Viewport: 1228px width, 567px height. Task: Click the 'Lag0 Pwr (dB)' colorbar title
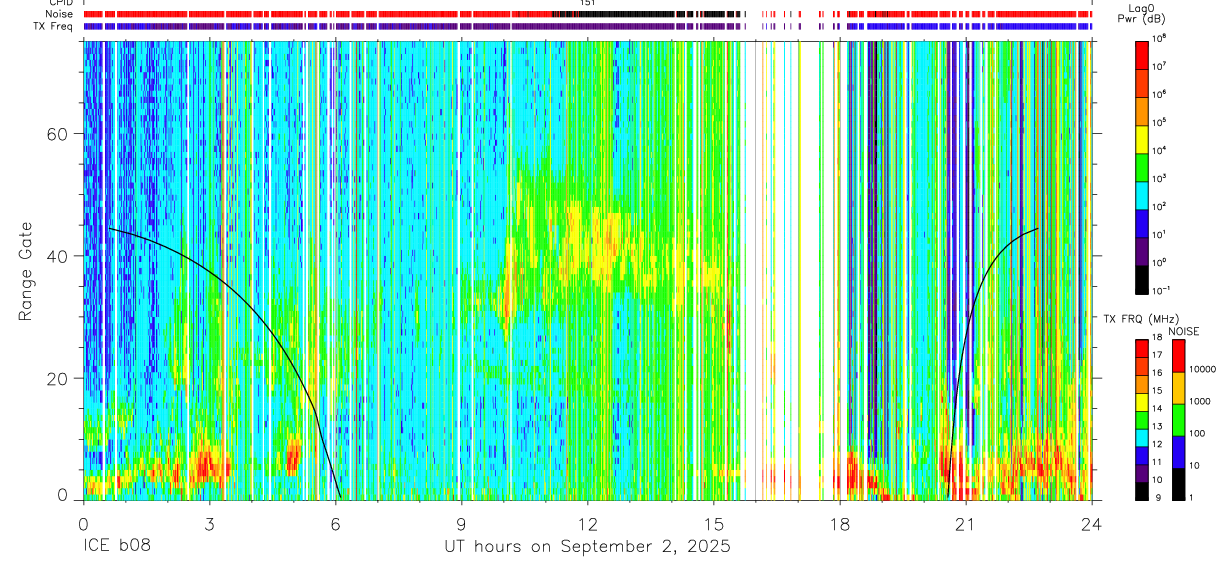click(1144, 12)
